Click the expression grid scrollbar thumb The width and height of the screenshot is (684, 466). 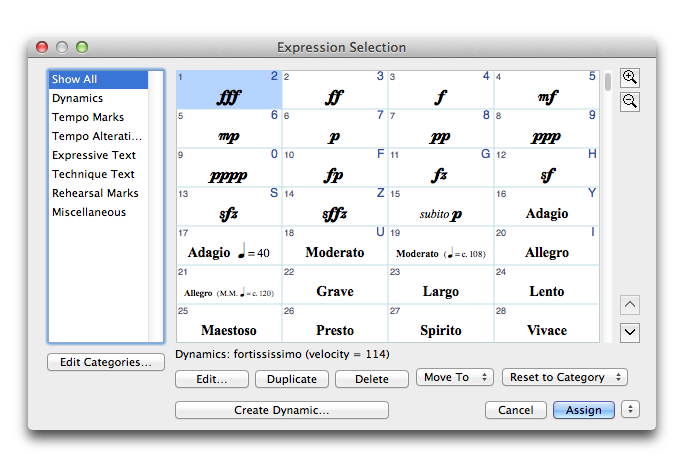[x=608, y=82]
